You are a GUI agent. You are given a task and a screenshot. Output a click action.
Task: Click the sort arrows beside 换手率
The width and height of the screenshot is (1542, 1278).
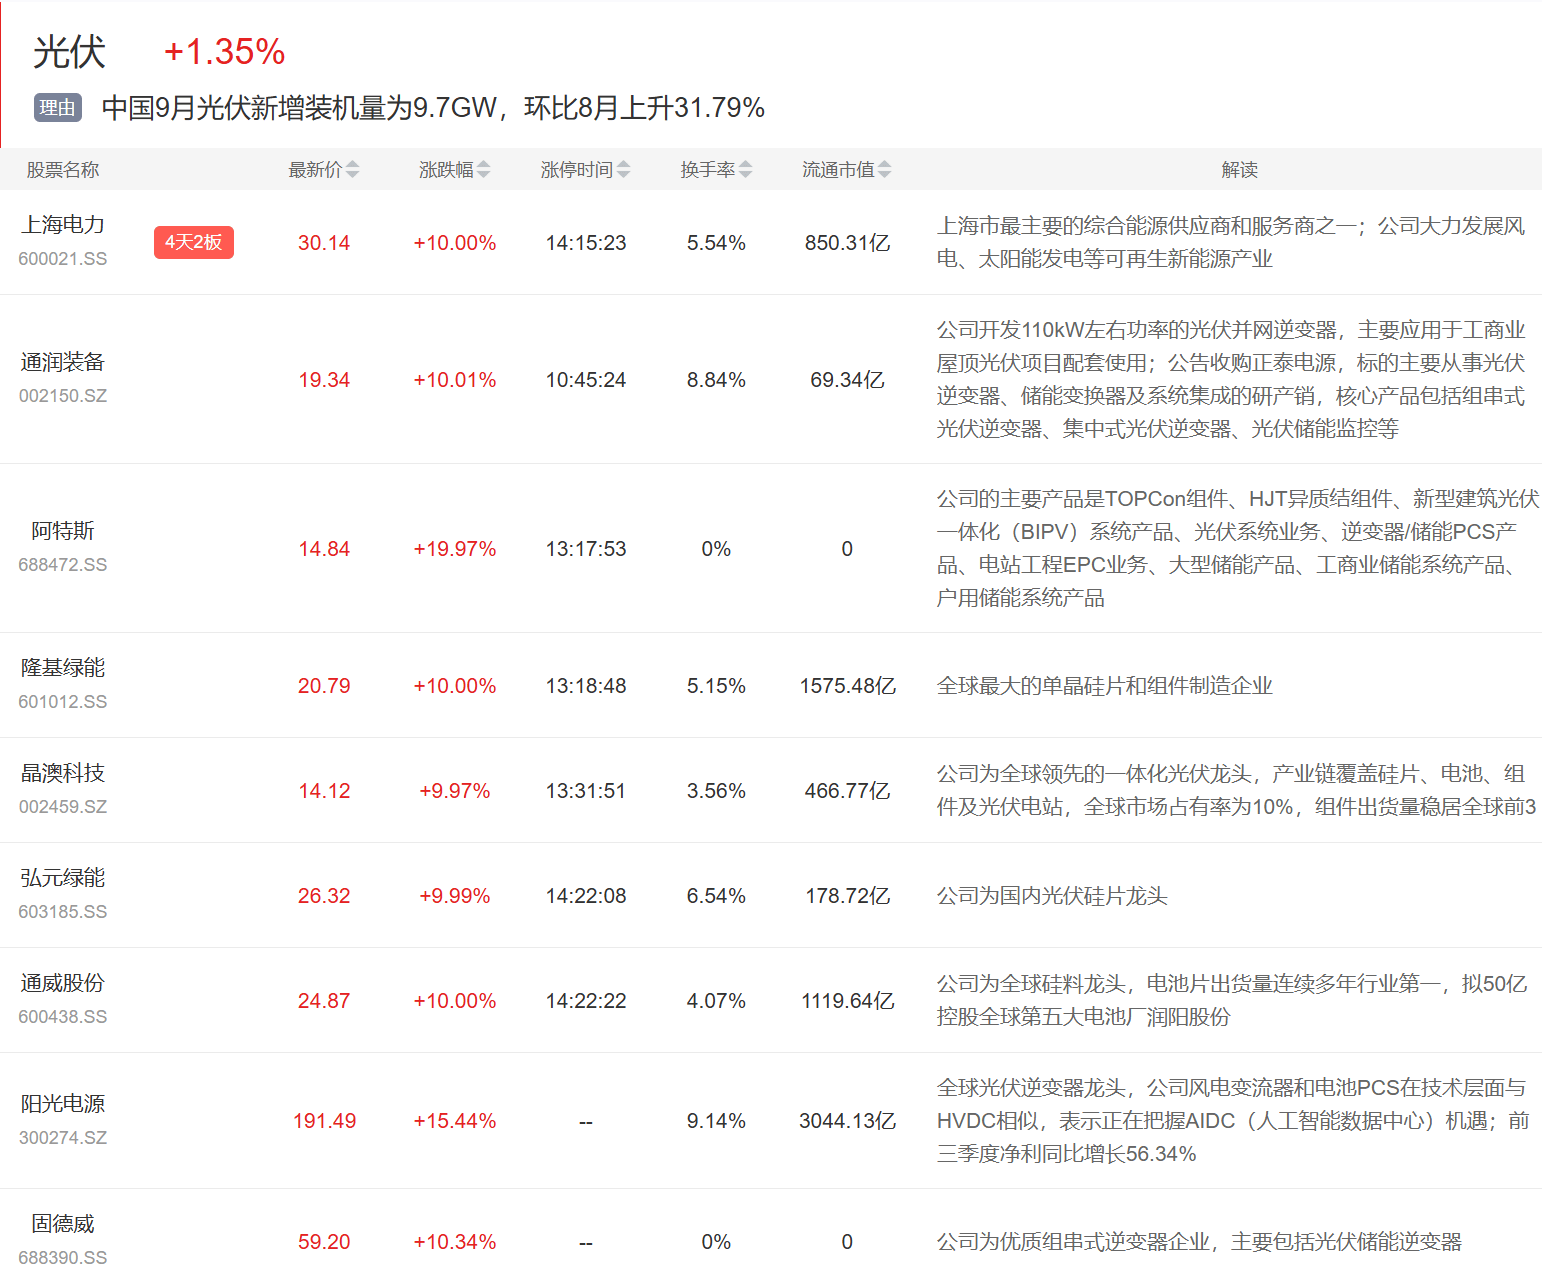click(x=745, y=170)
